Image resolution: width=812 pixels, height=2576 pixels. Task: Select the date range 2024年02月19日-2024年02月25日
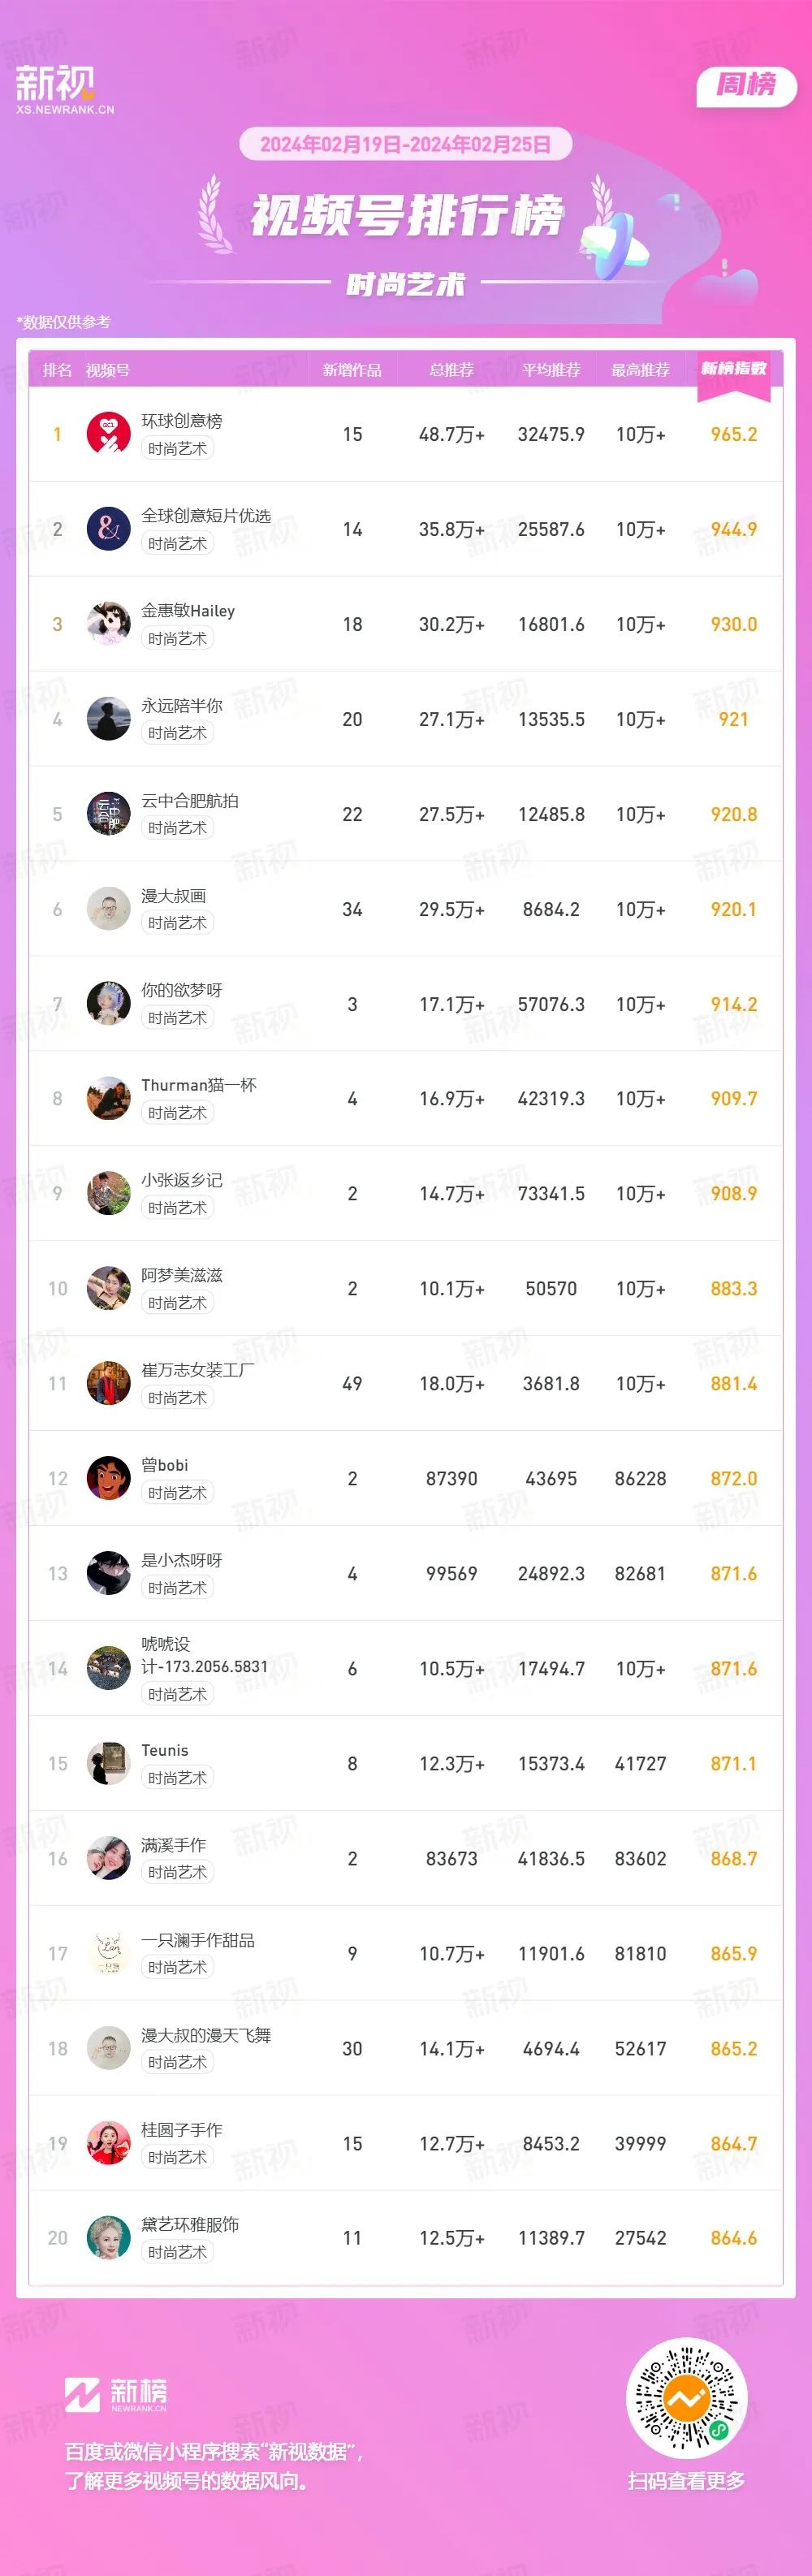coord(405,144)
